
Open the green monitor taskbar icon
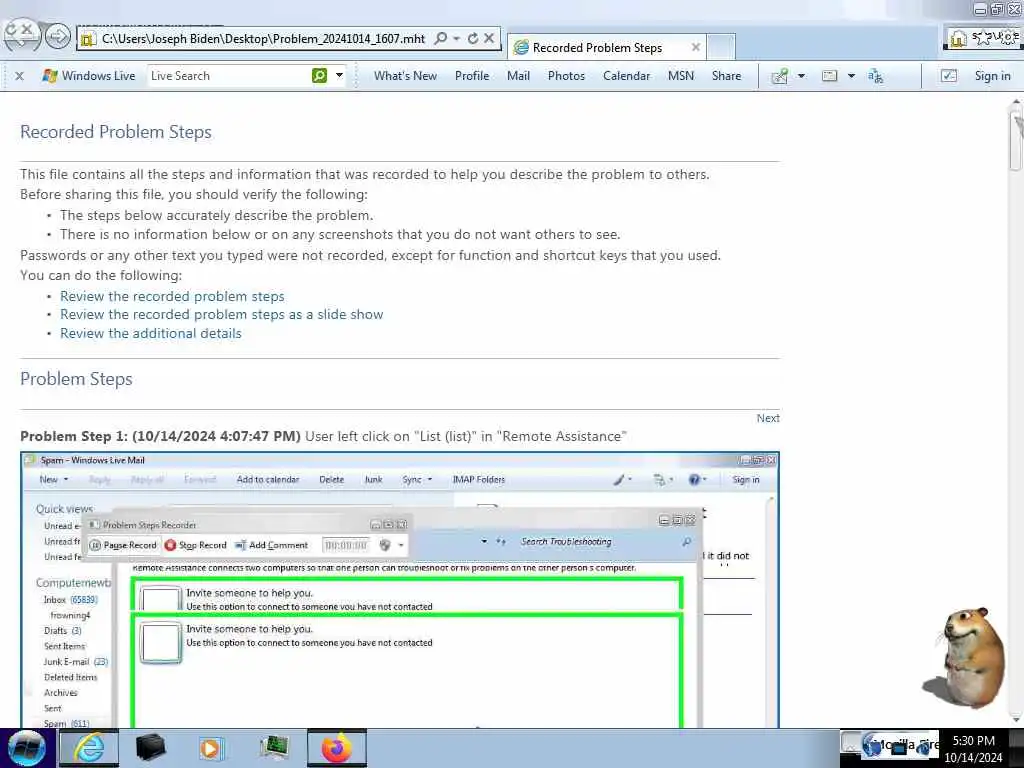click(x=274, y=748)
